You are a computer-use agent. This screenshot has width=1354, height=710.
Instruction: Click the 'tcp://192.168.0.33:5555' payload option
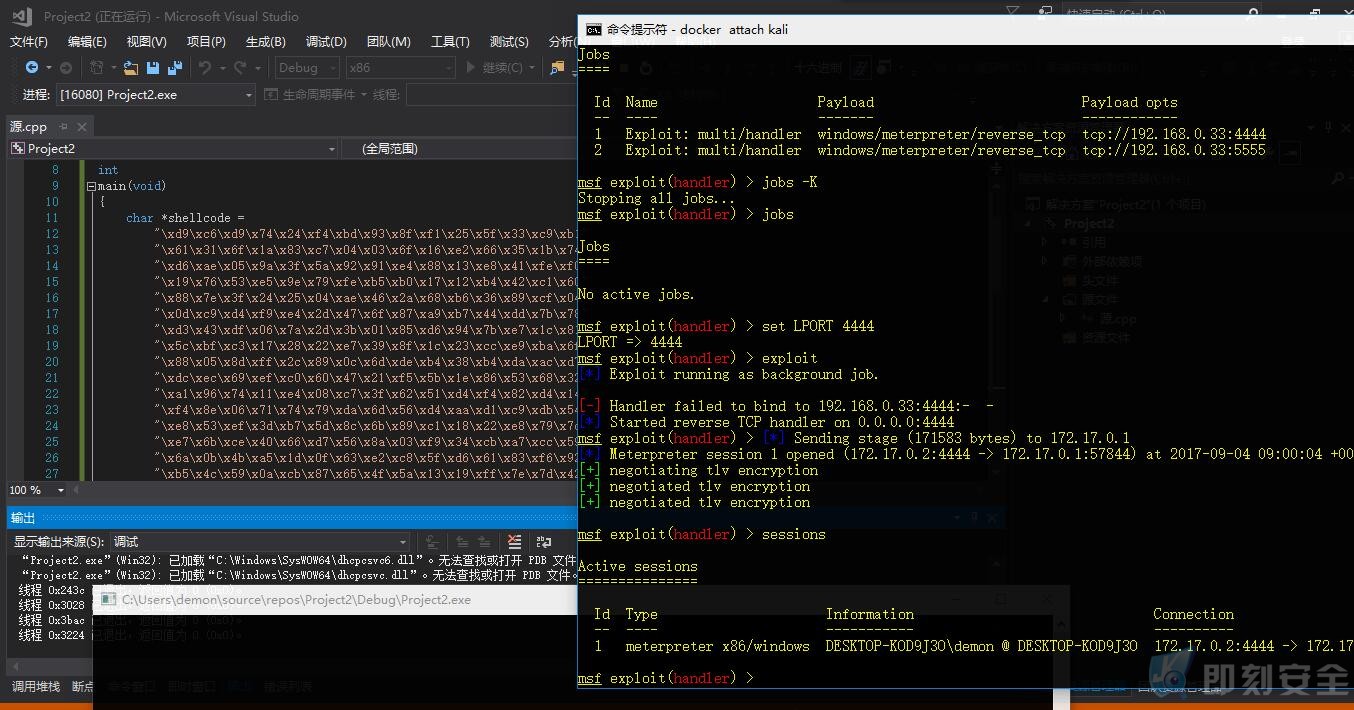point(1174,150)
